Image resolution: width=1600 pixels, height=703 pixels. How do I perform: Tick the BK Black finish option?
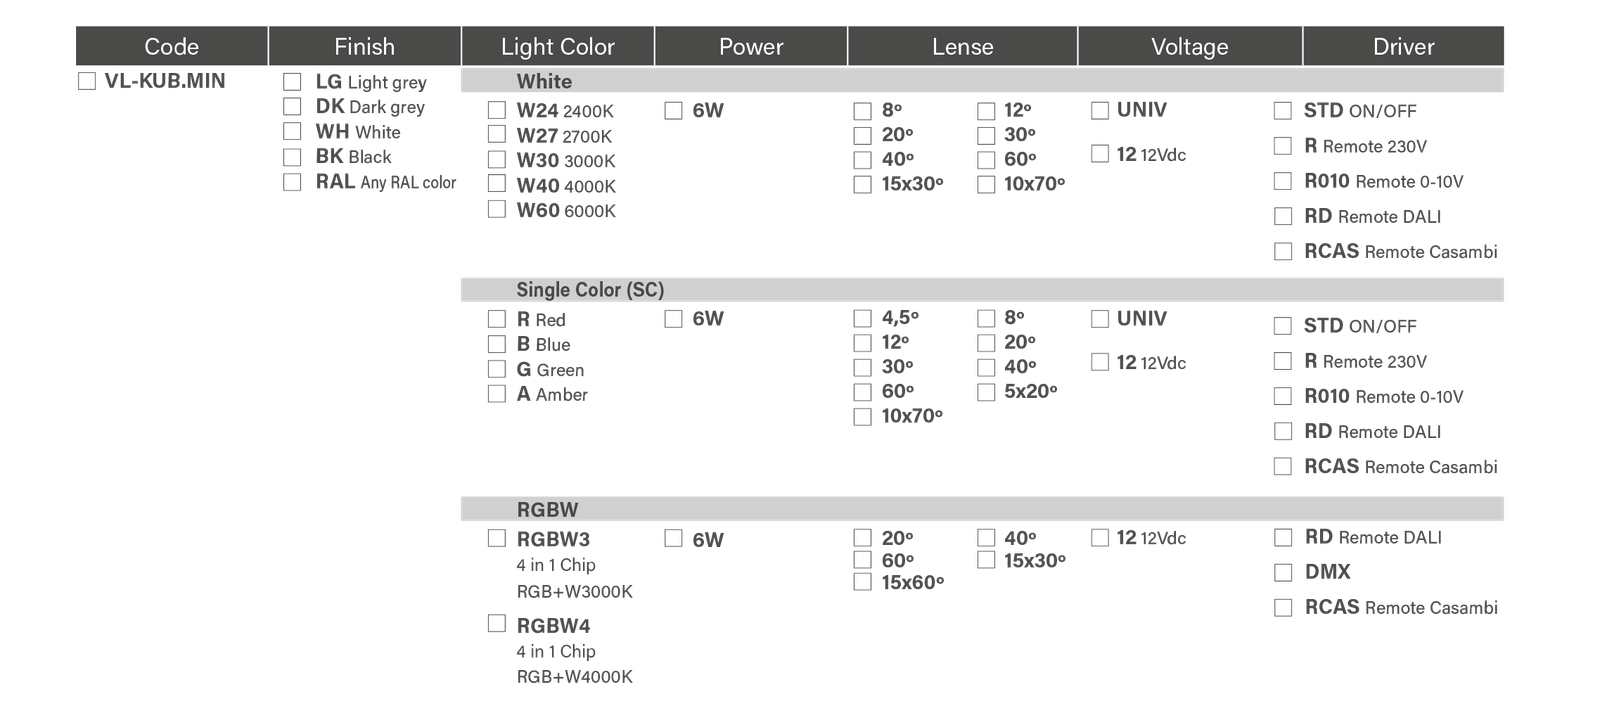coord(292,157)
